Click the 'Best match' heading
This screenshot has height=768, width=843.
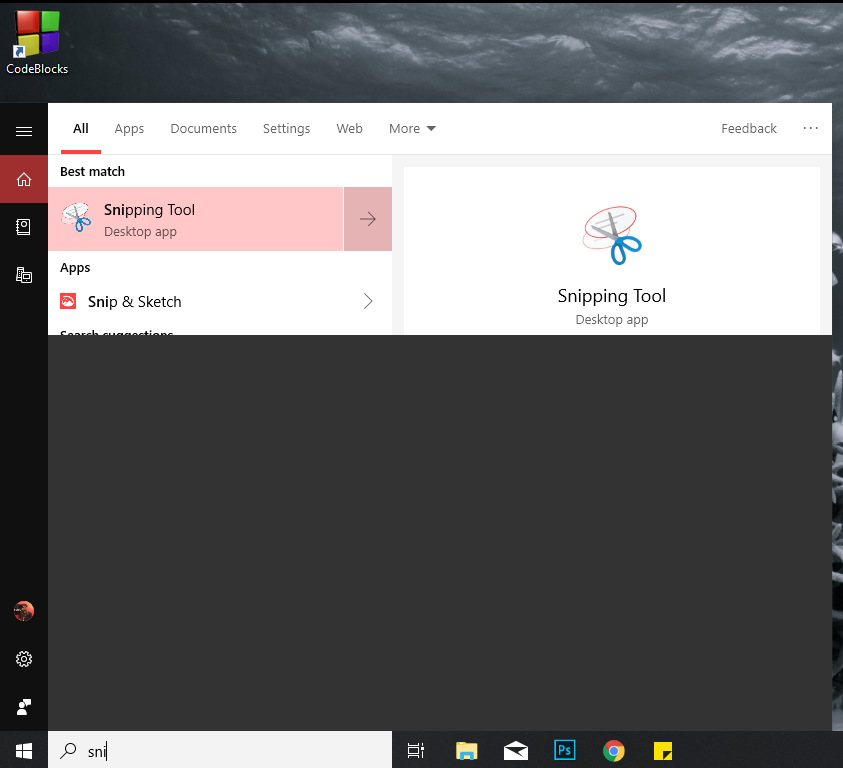(92, 172)
